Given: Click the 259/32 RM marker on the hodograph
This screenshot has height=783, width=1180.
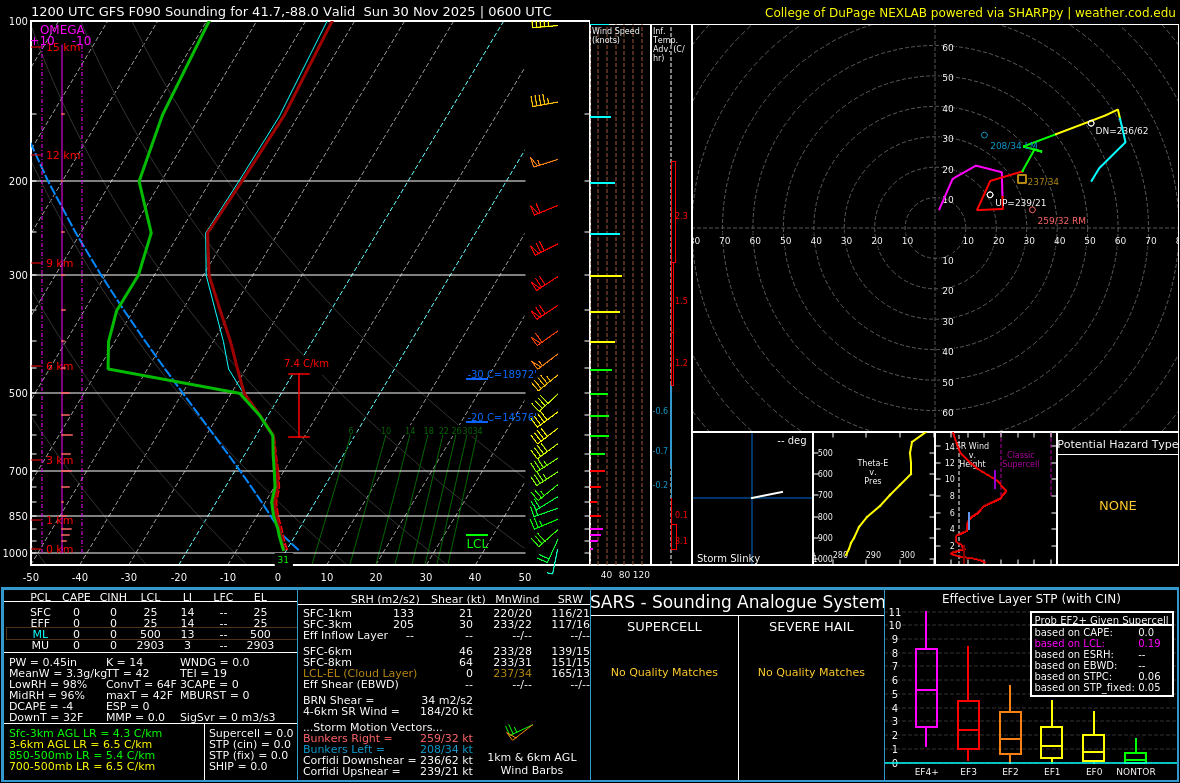Looking at the screenshot, I should [1032, 210].
